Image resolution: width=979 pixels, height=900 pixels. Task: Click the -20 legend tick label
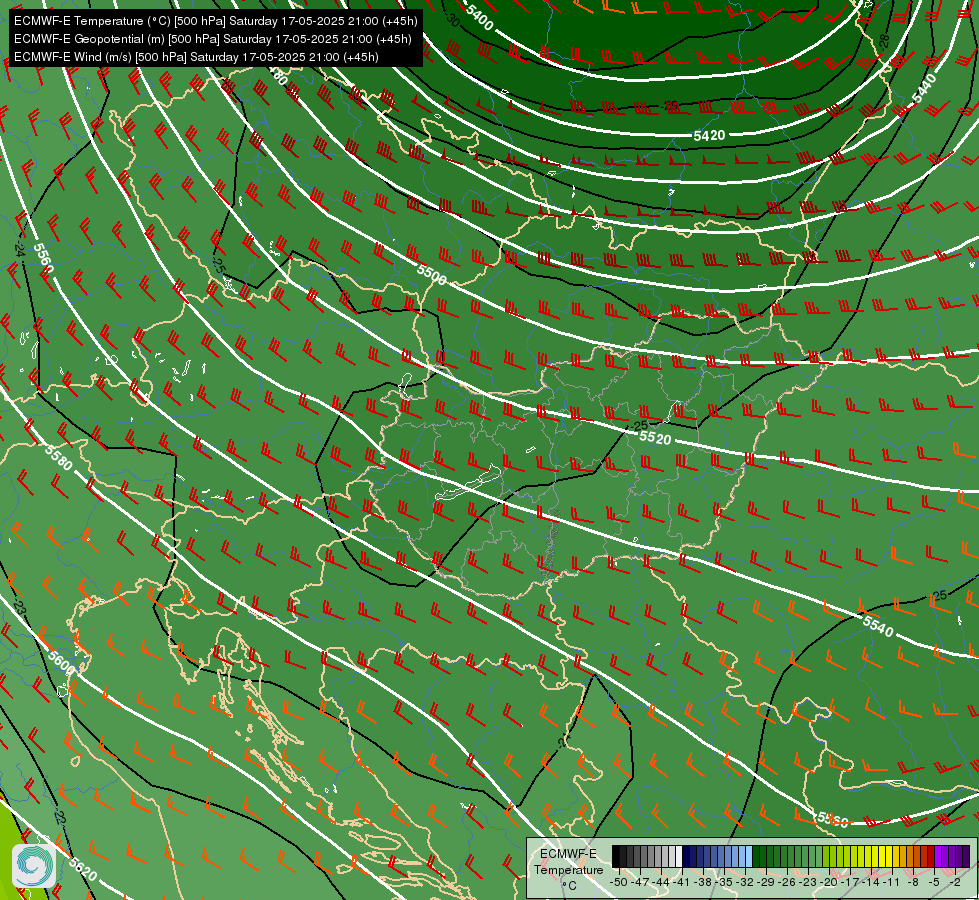click(829, 883)
